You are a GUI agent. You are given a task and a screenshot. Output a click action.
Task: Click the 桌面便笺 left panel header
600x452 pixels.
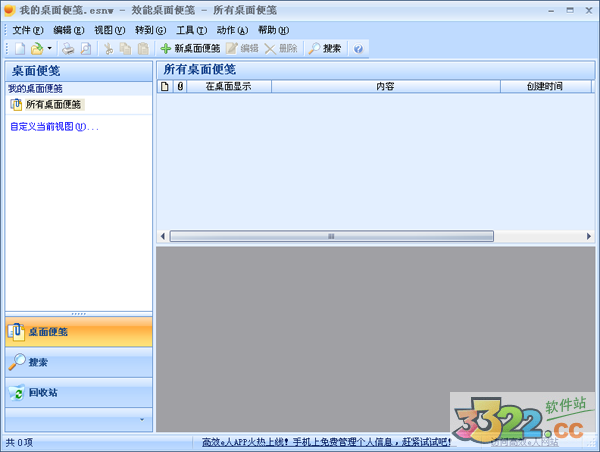pyautogui.click(x=78, y=71)
